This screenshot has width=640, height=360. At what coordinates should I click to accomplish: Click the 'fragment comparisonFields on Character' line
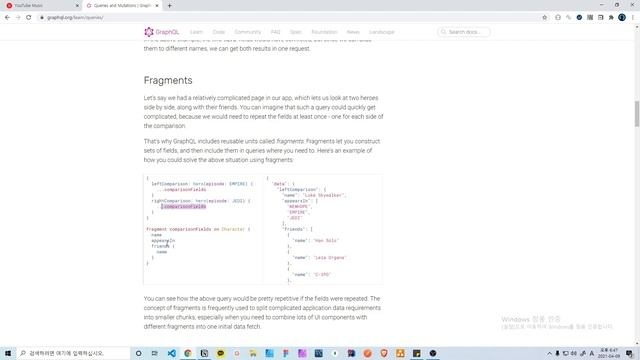[198, 229]
